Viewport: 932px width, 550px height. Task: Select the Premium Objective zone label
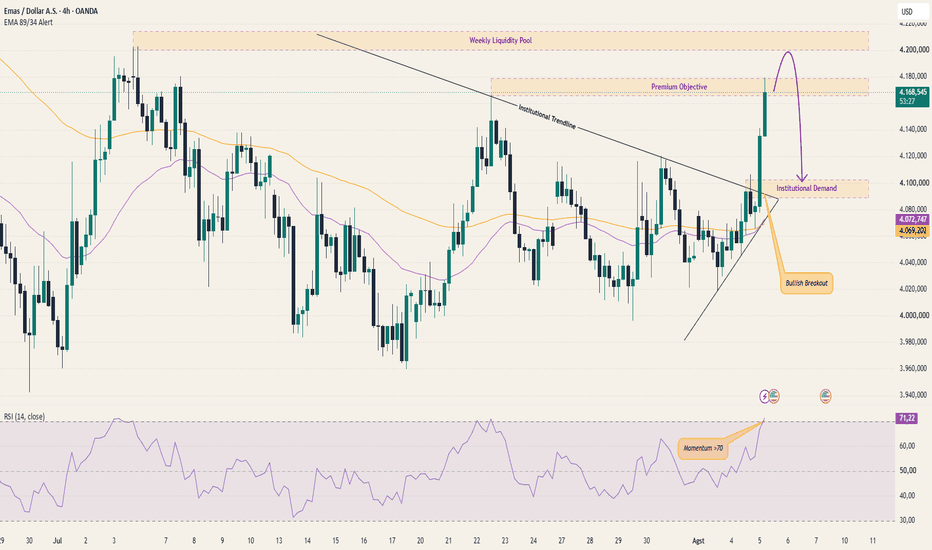679,87
